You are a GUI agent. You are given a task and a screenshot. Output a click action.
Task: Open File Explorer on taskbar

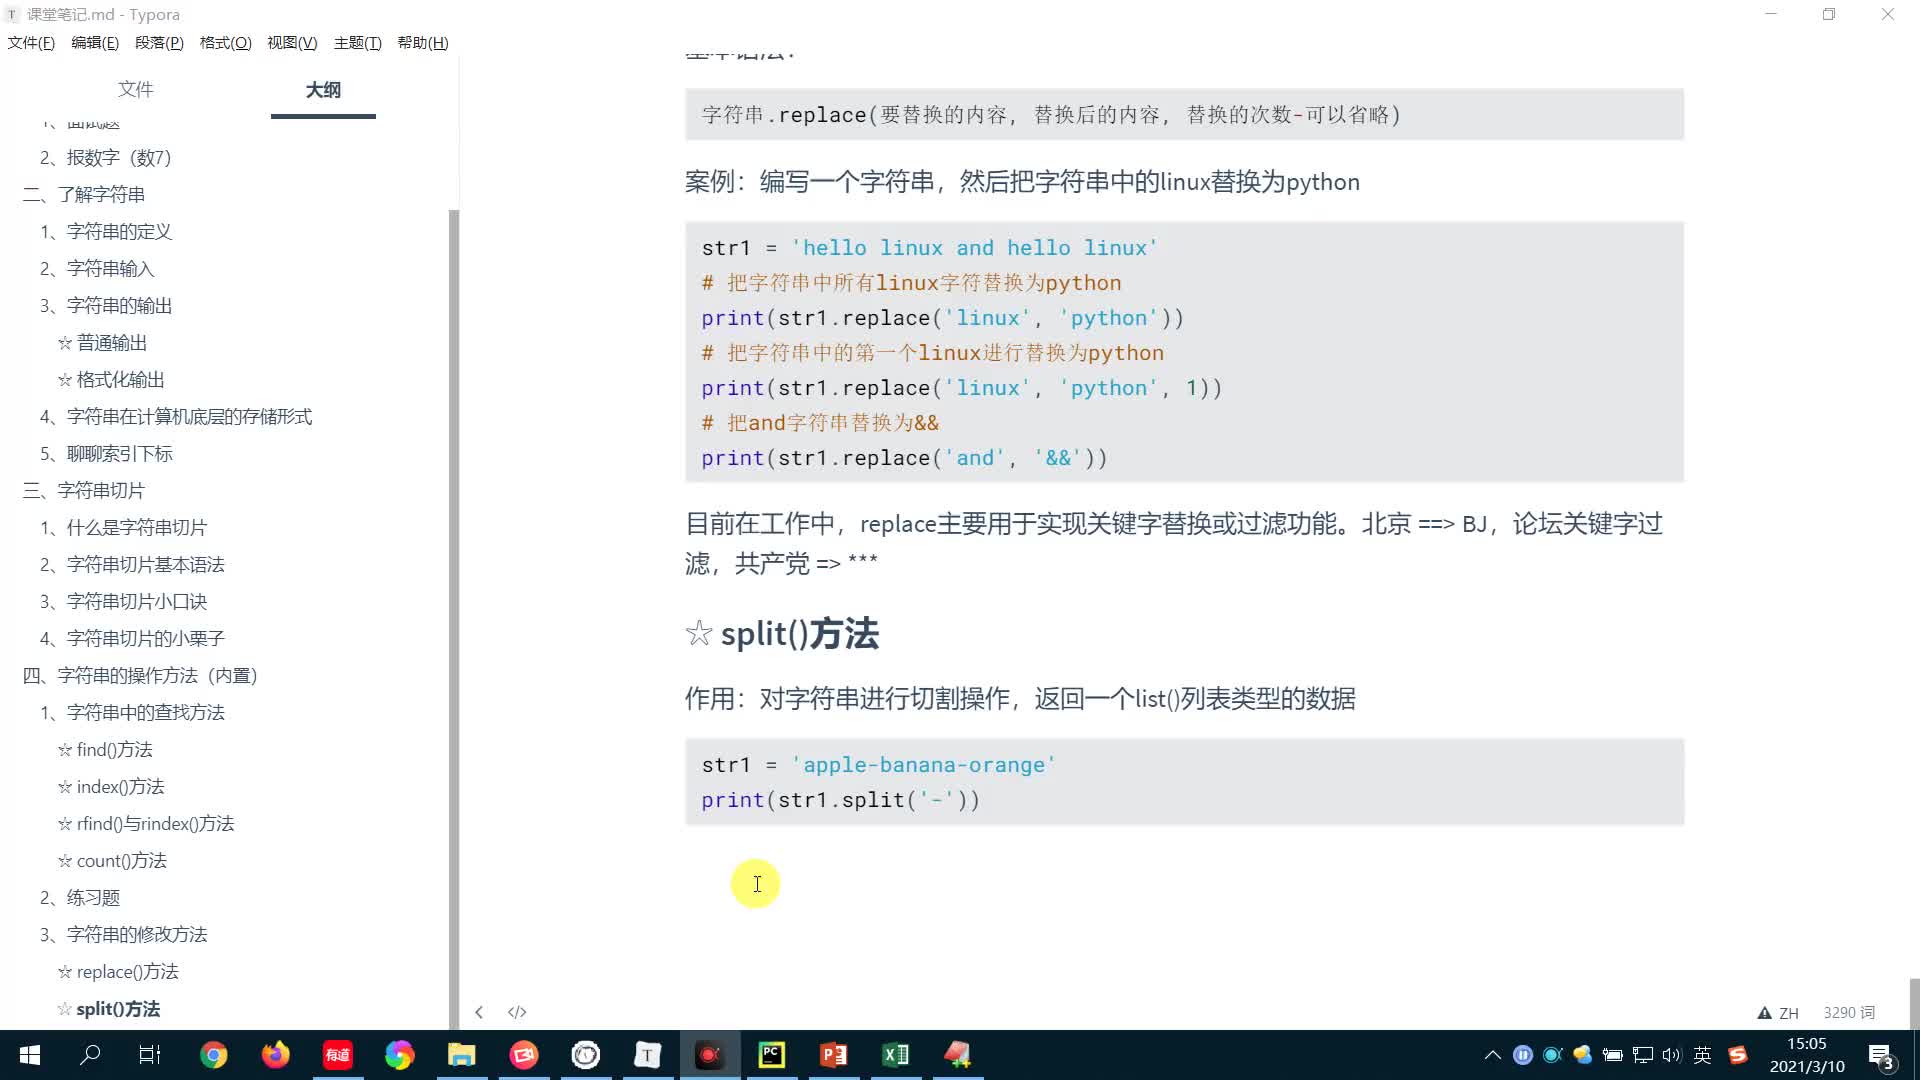click(461, 1055)
